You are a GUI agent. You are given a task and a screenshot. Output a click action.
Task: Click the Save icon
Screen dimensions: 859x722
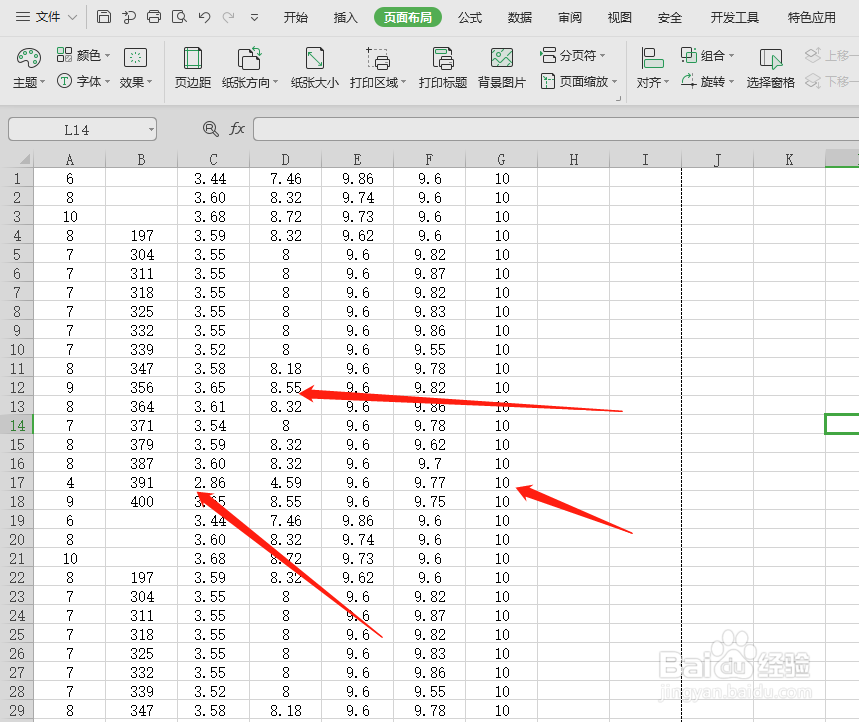[x=104, y=17]
